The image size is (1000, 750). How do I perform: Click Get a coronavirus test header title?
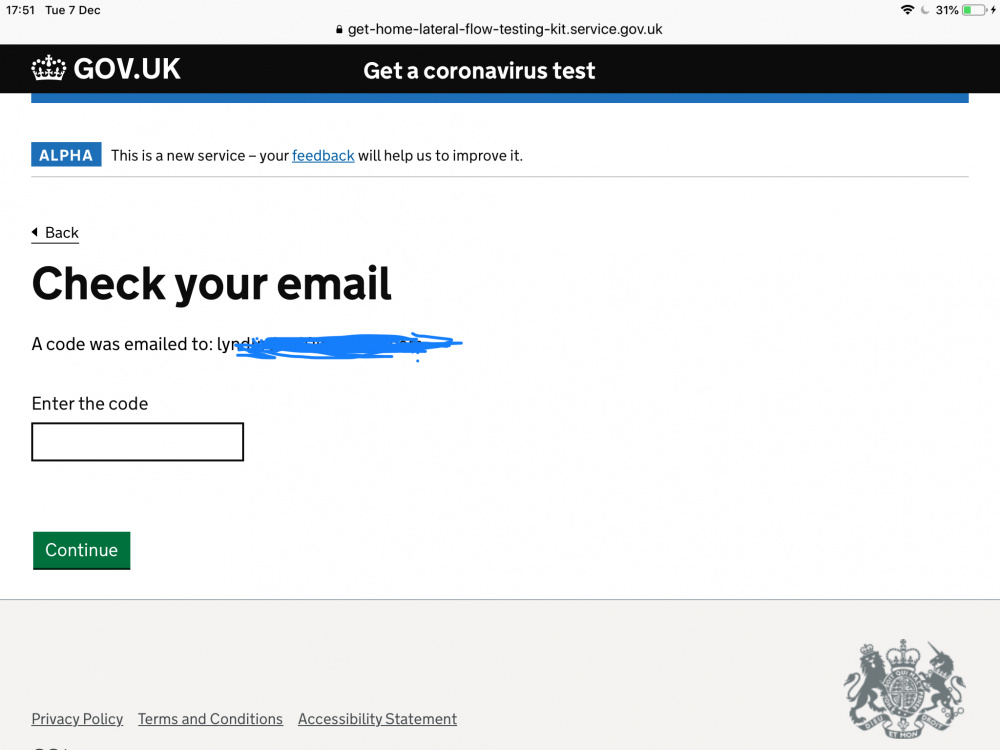[479, 70]
